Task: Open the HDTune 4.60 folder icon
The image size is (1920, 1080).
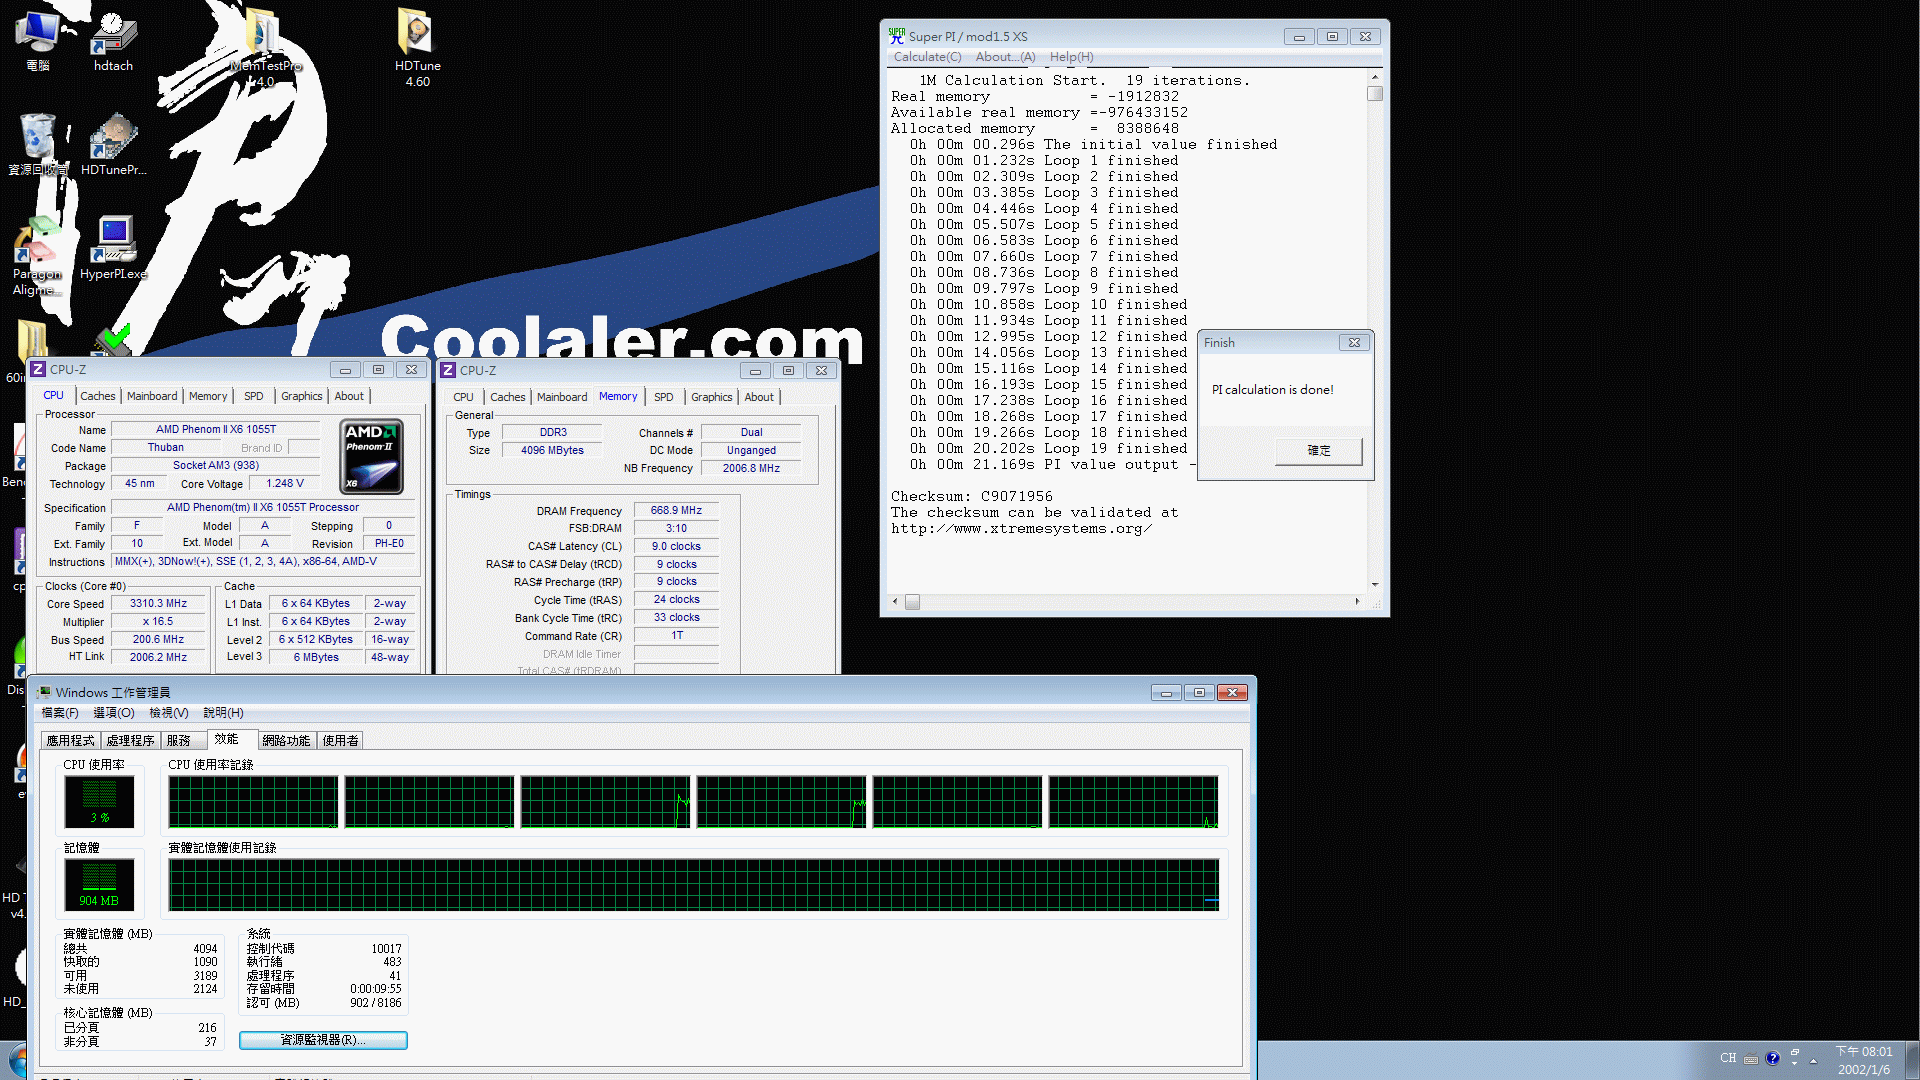Action: 417,45
